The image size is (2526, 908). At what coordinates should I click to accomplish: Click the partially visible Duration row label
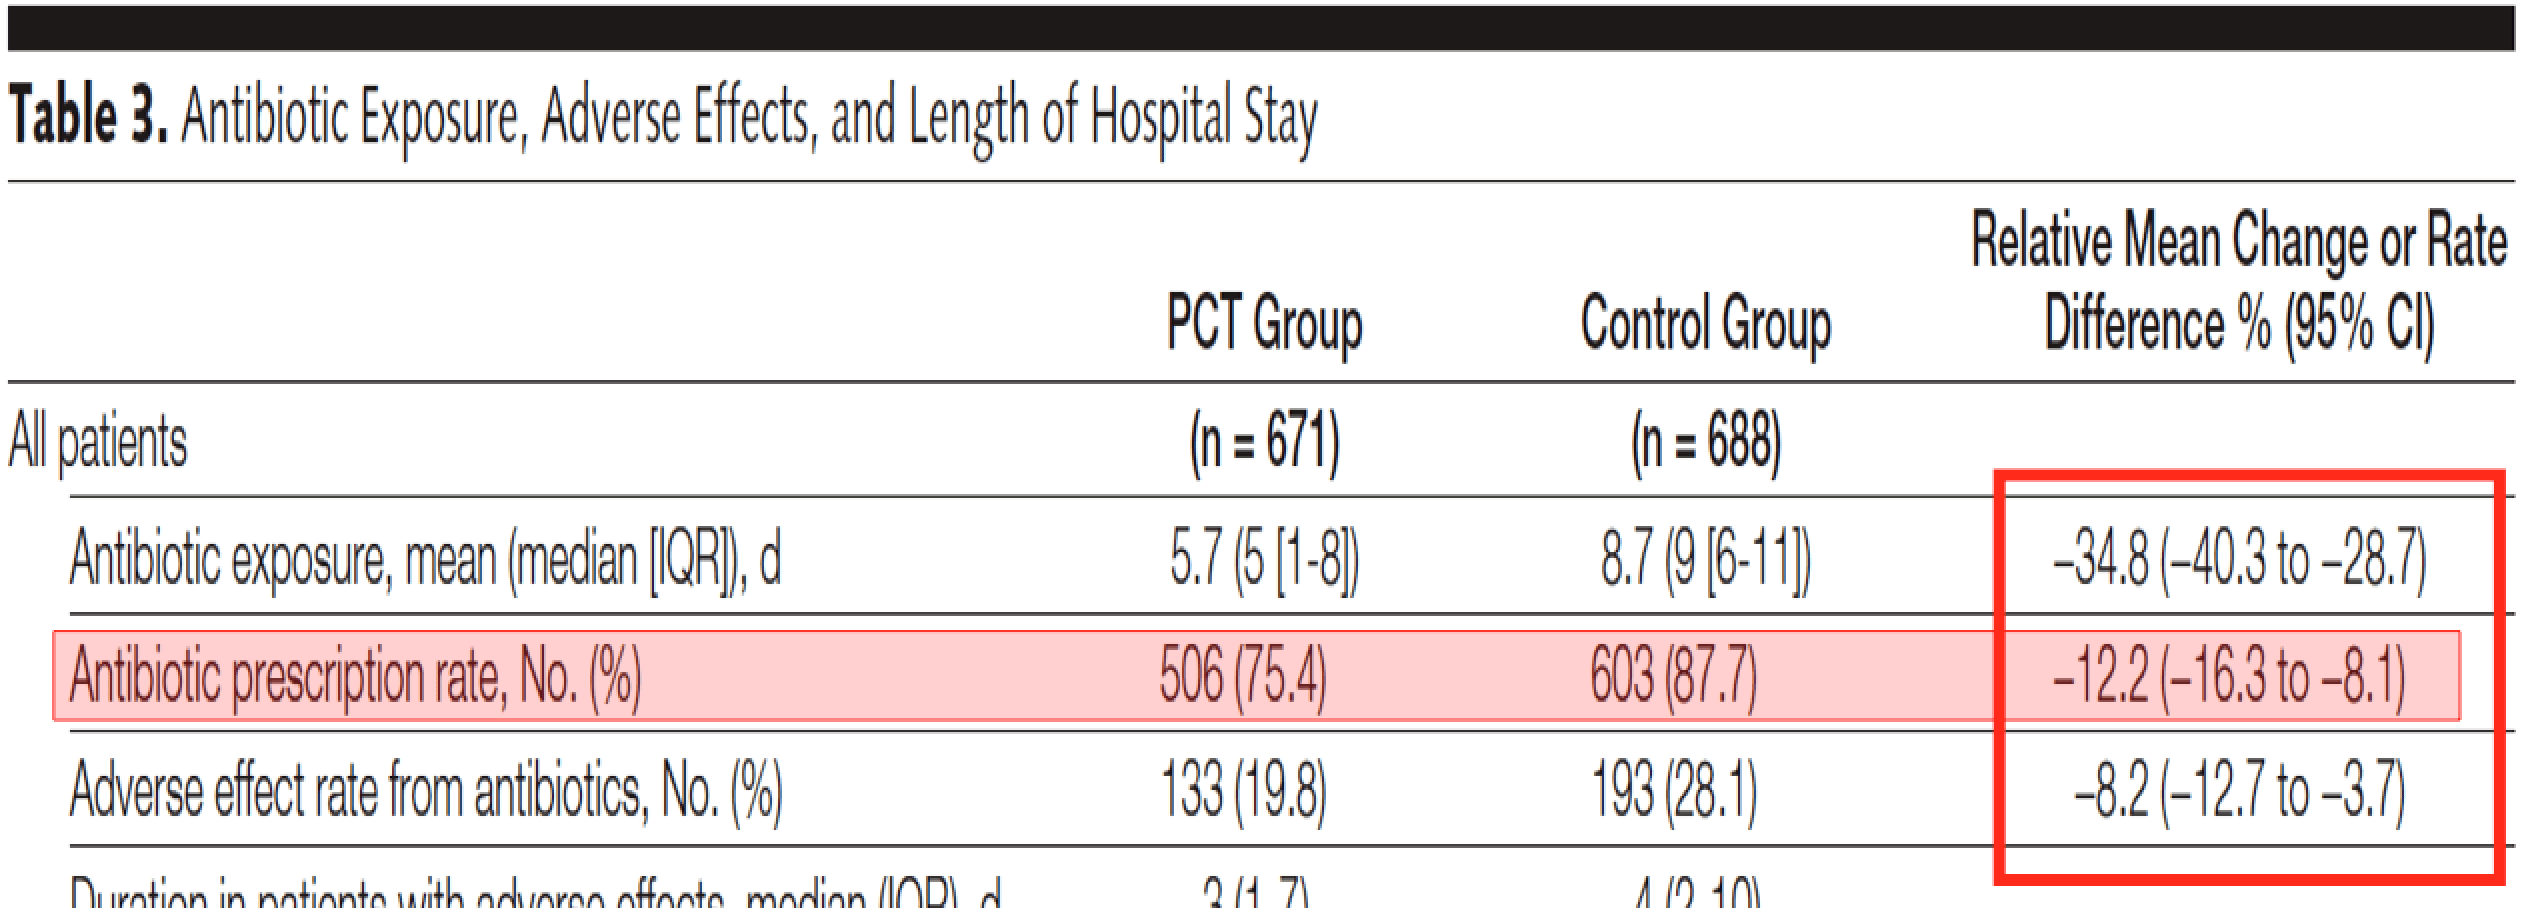pos(535,894)
